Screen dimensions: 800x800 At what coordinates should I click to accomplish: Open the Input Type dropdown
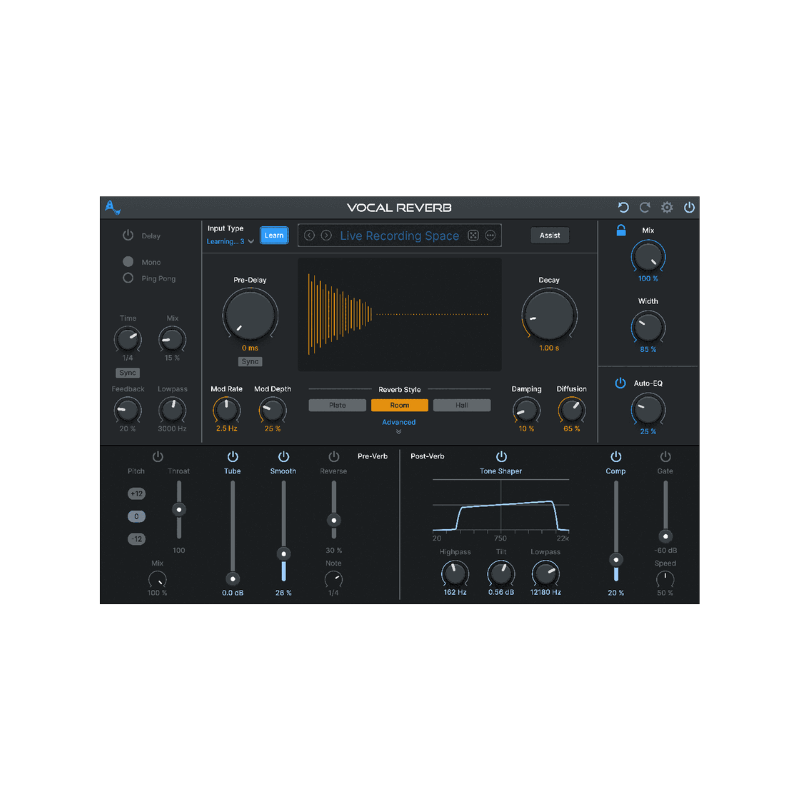coord(227,242)
